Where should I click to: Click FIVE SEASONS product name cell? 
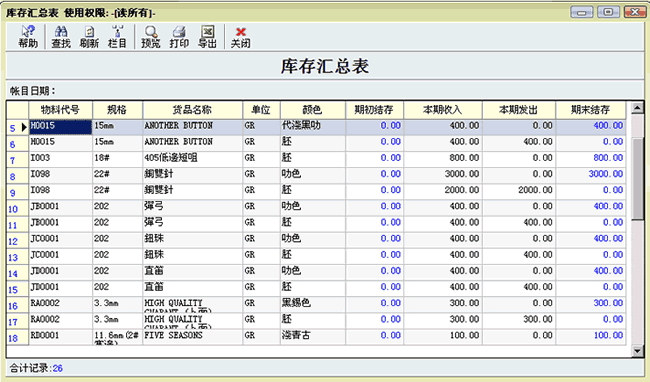click(192, 337)
